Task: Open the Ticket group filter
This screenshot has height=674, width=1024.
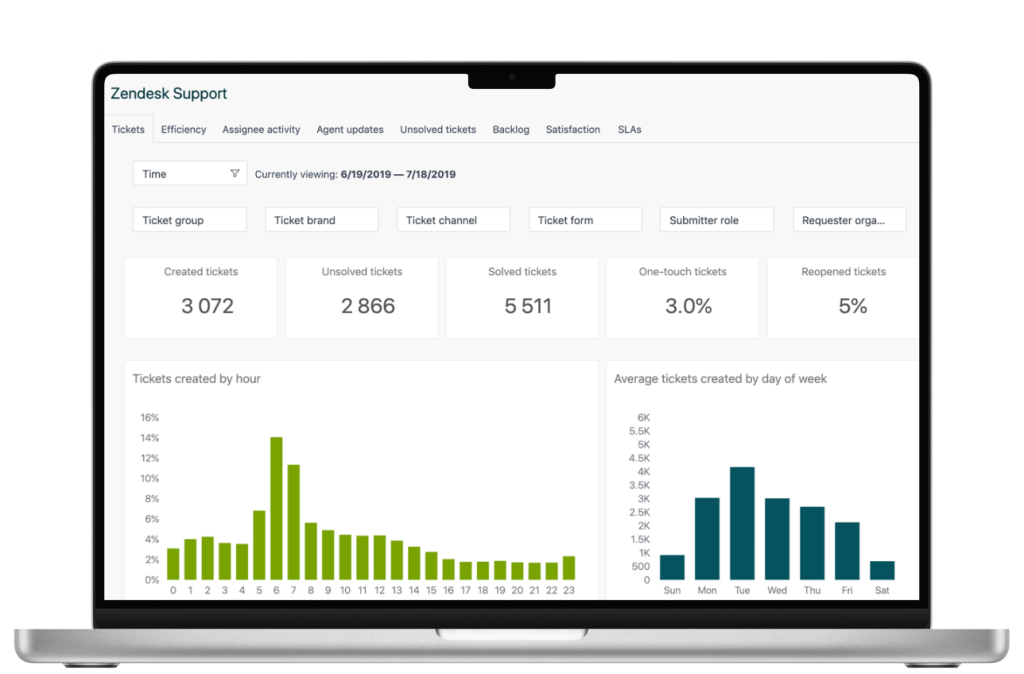Action: (x=189, y=219)
